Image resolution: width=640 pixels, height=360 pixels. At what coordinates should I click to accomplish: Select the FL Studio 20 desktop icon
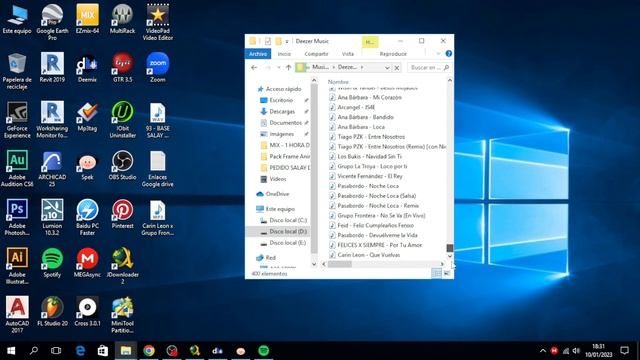coord(52,311)
